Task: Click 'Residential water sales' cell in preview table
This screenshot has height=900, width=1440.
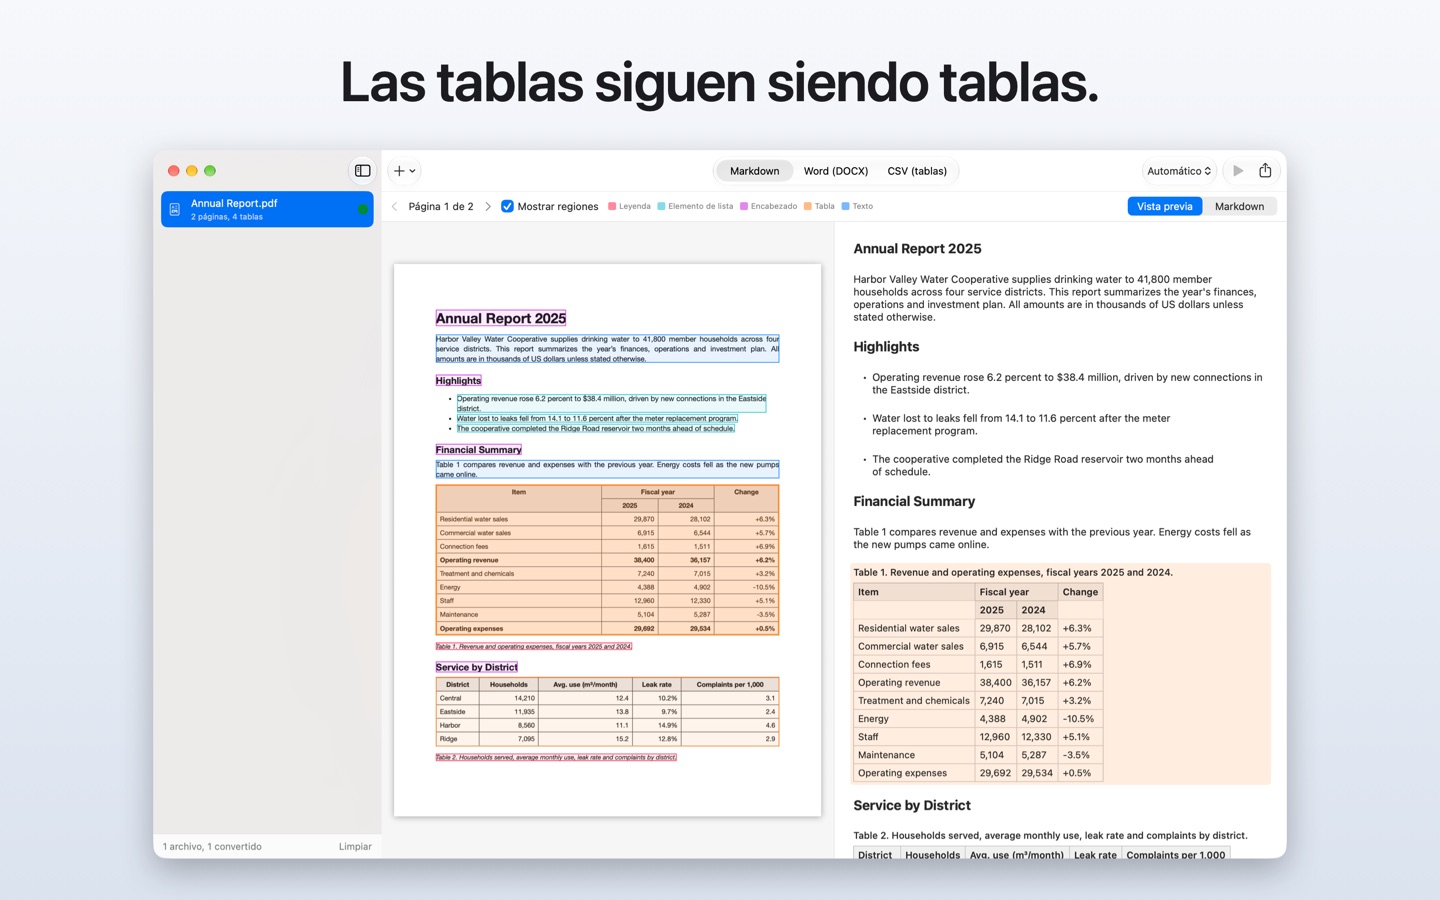Action: 914,628
